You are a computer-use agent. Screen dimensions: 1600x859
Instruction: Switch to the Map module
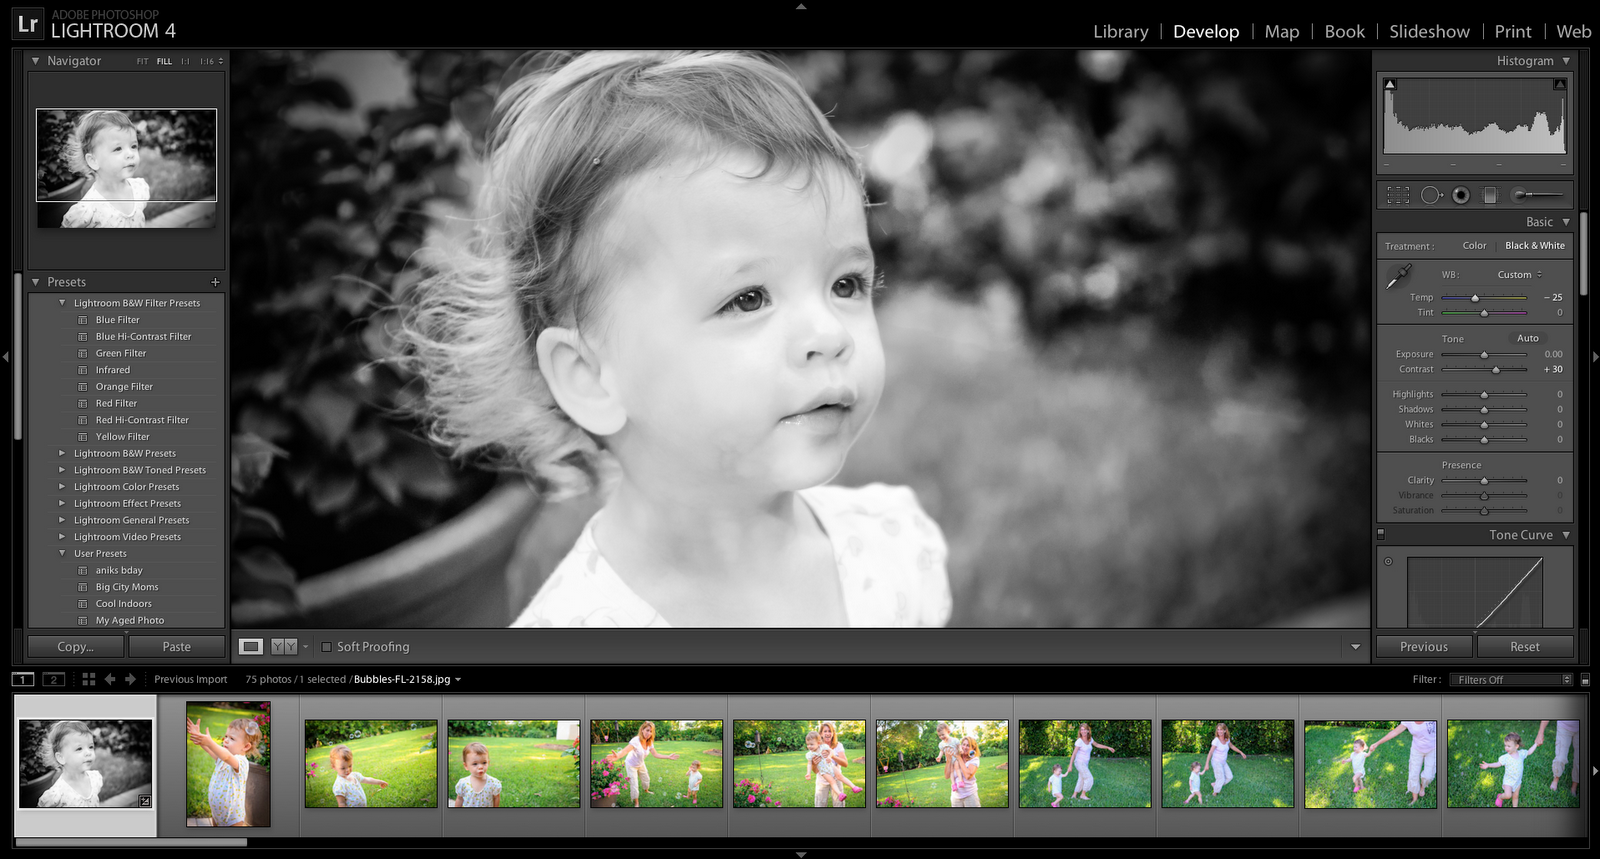[1282, 32]
